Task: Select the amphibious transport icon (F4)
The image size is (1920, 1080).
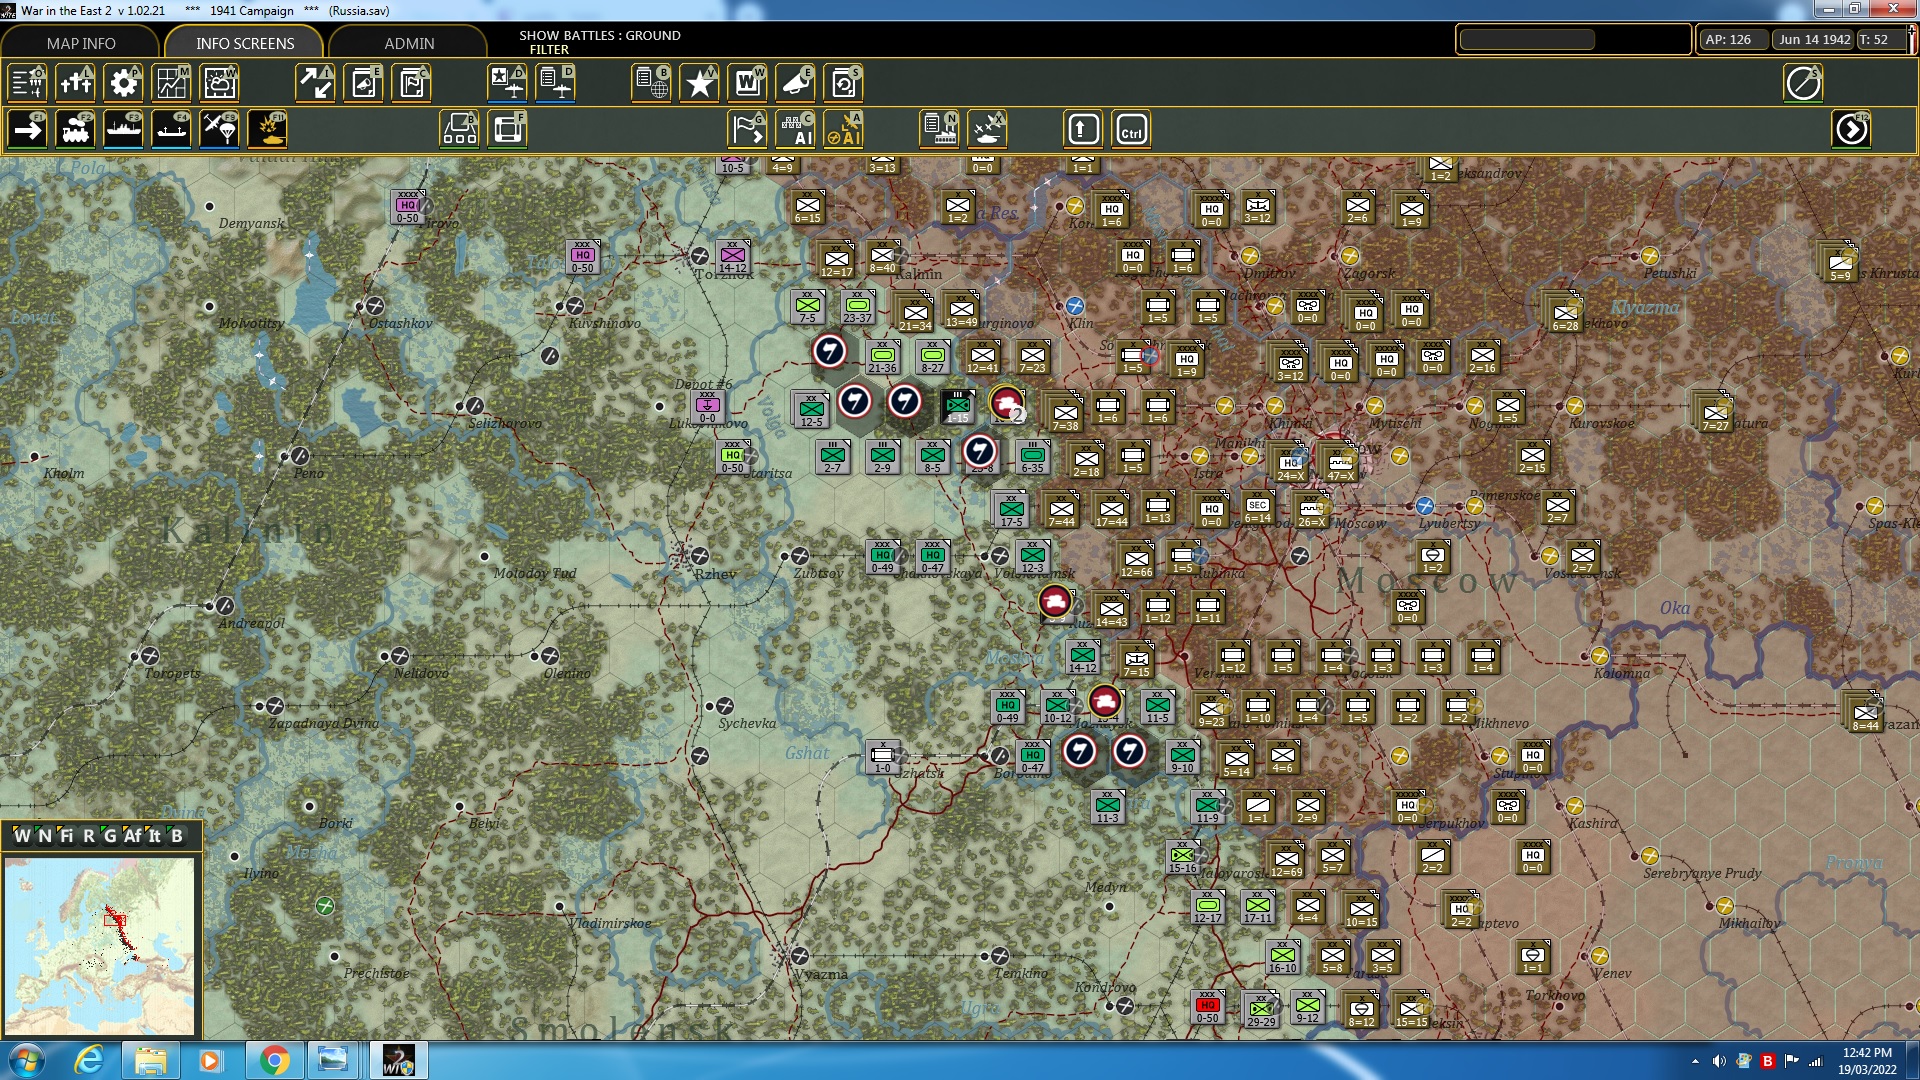Action: [171, 129]
